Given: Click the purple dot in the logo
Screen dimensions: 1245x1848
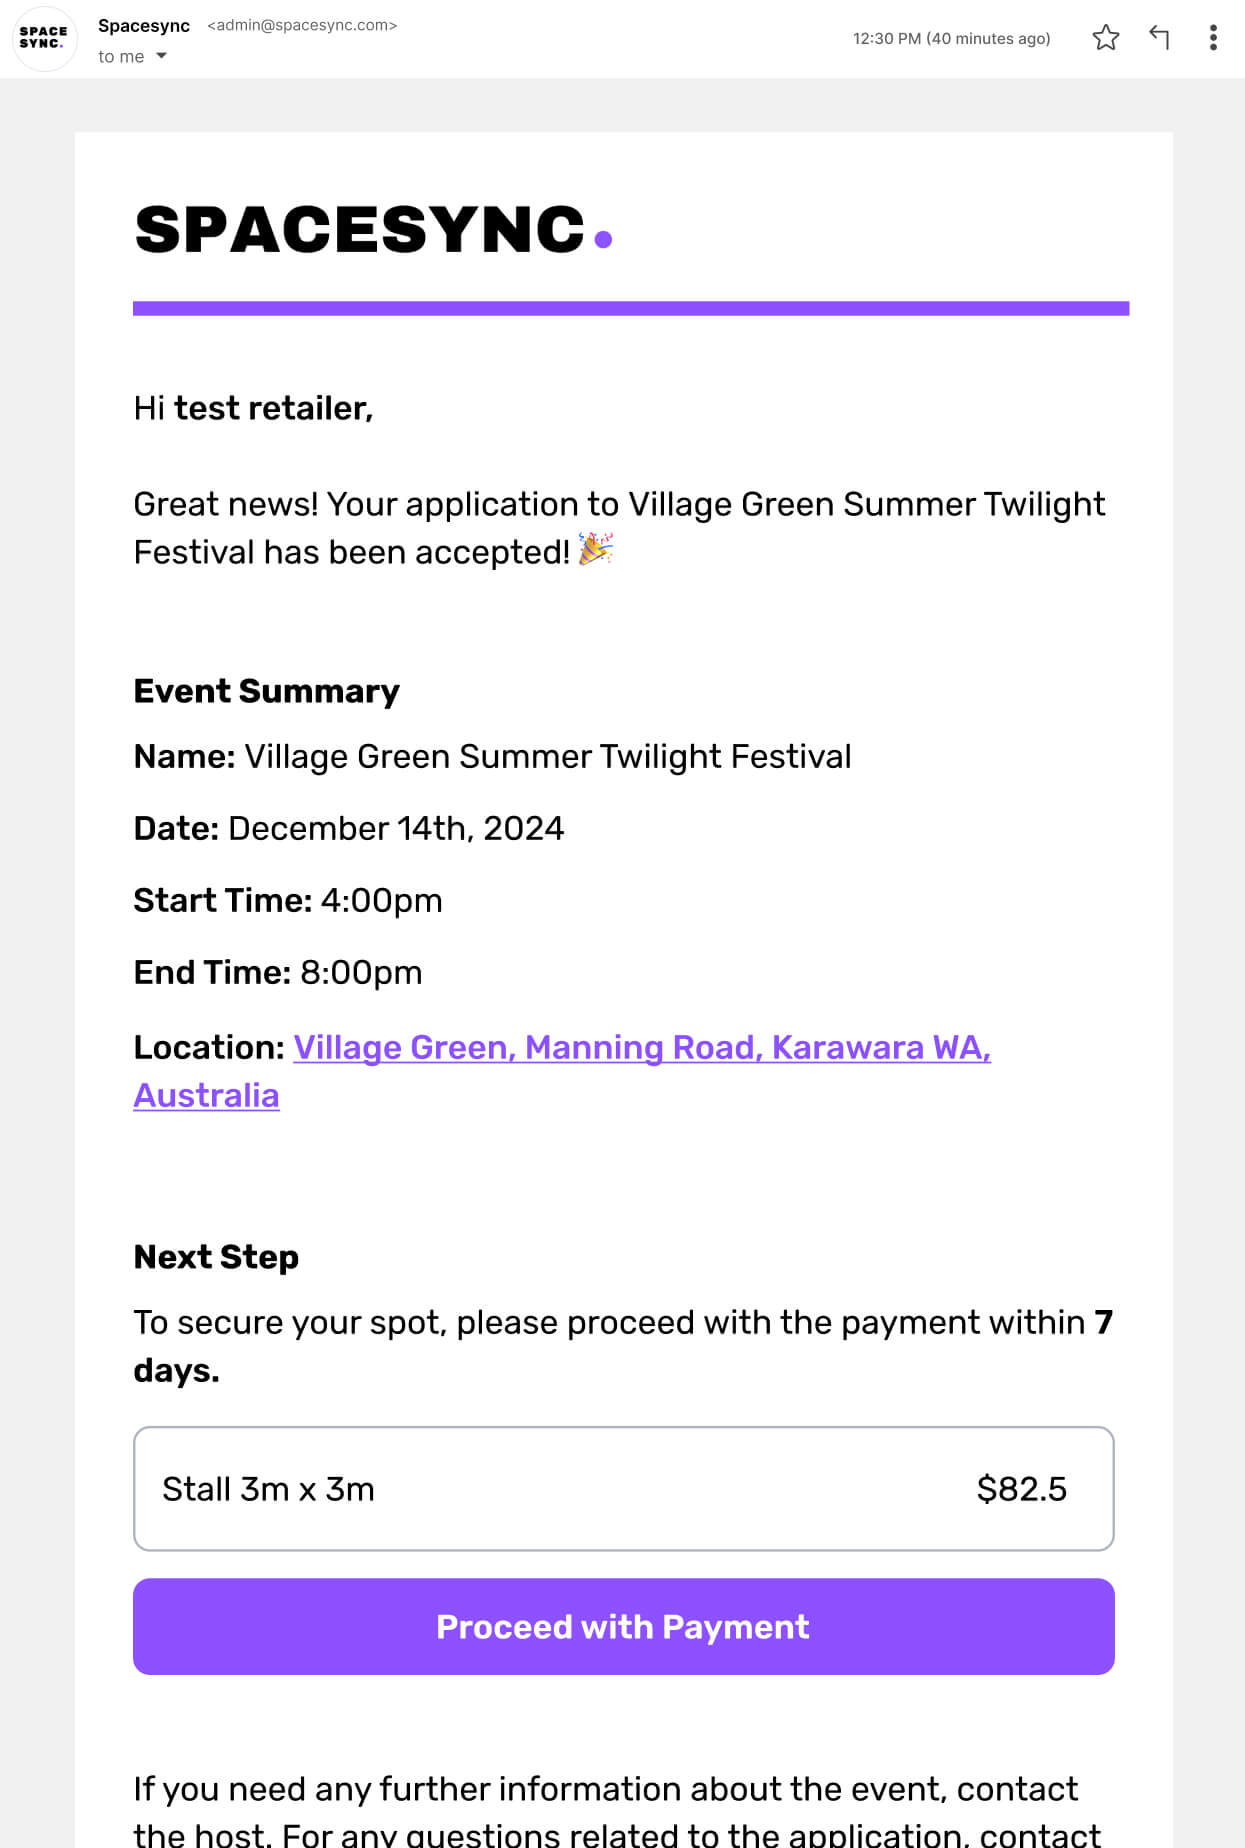Looking at the screenshot, I should point(603,239).
